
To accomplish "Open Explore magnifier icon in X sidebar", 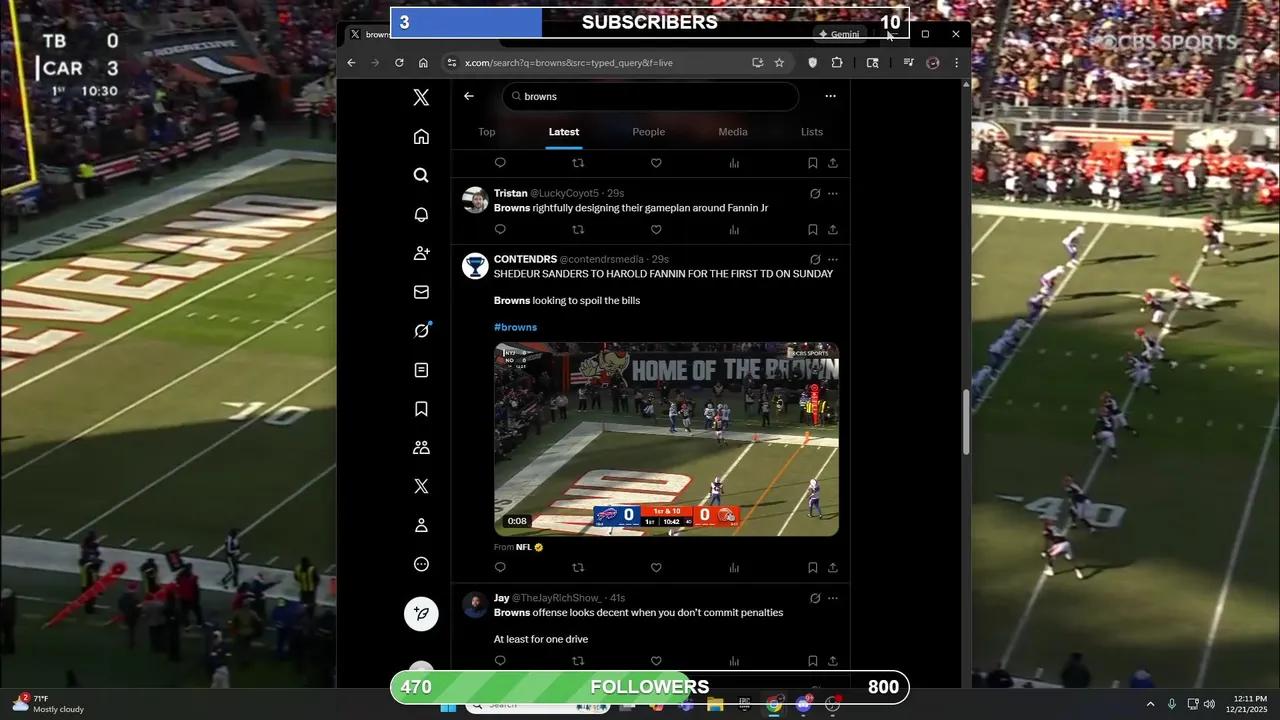I will 421,175.
